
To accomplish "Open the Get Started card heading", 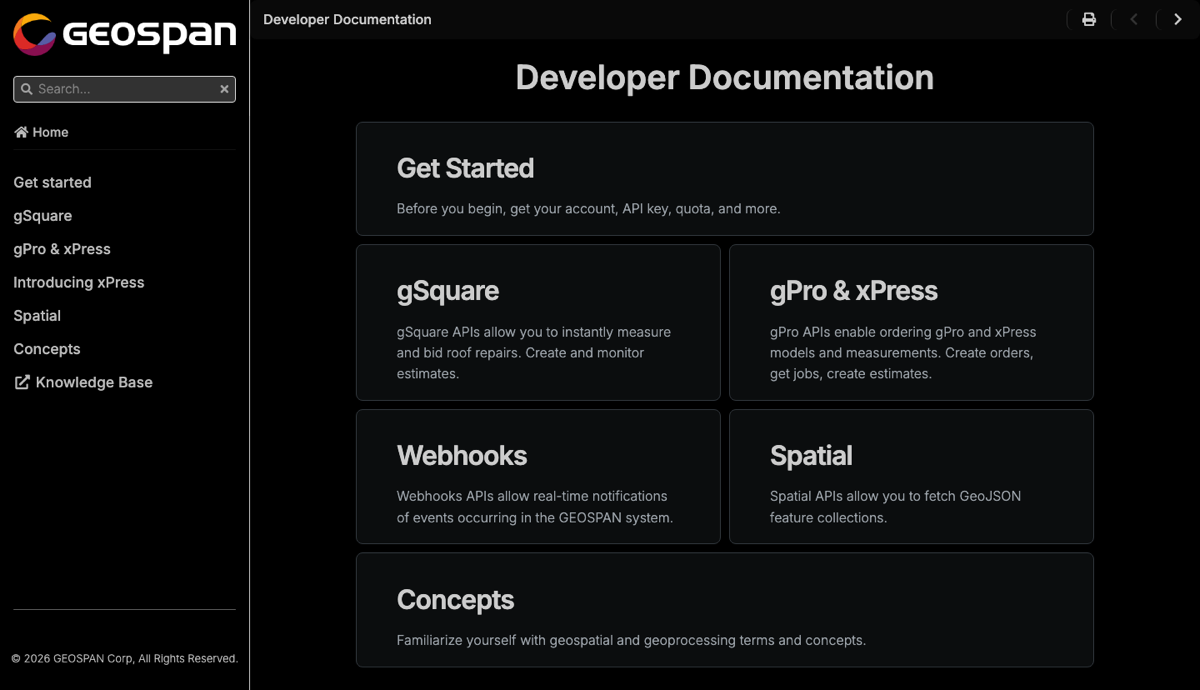I will pos(465,168).
